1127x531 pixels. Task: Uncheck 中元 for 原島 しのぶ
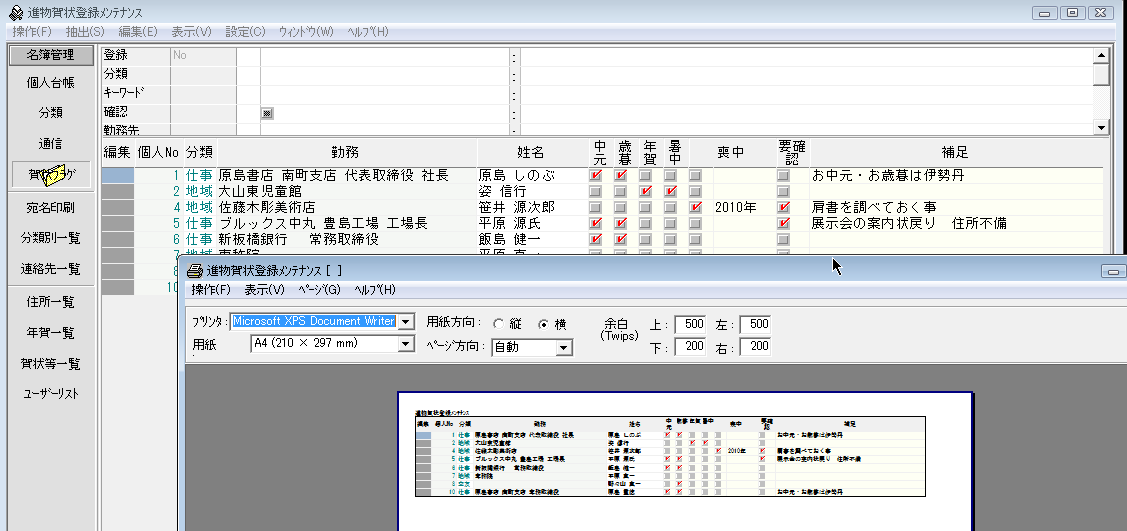point(595,175)
